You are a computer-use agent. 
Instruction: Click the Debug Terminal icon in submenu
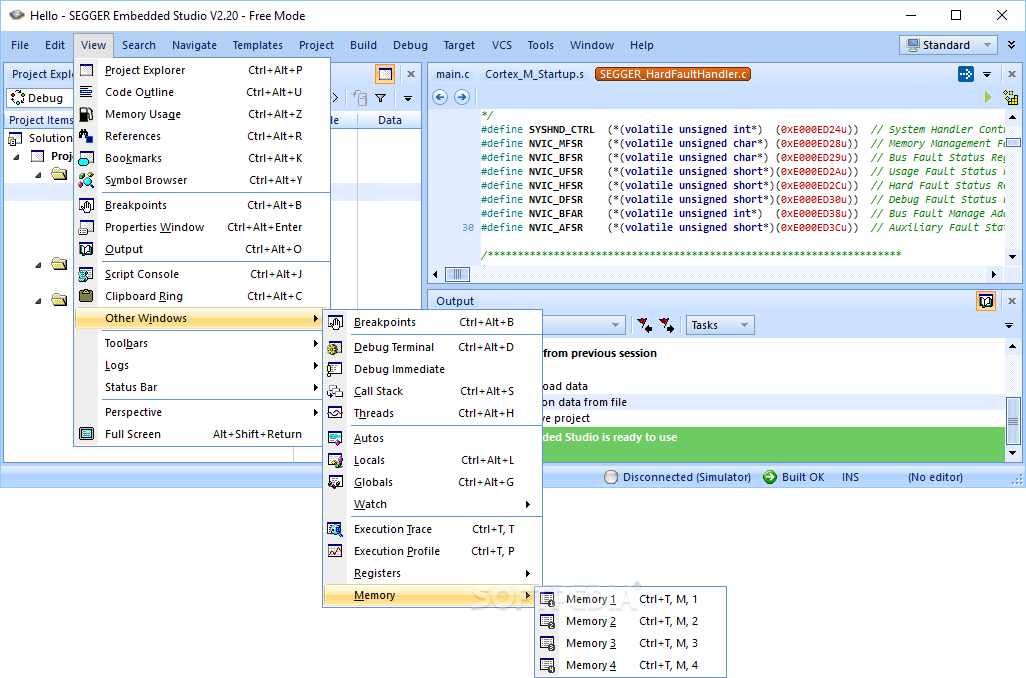pos(335,348)
